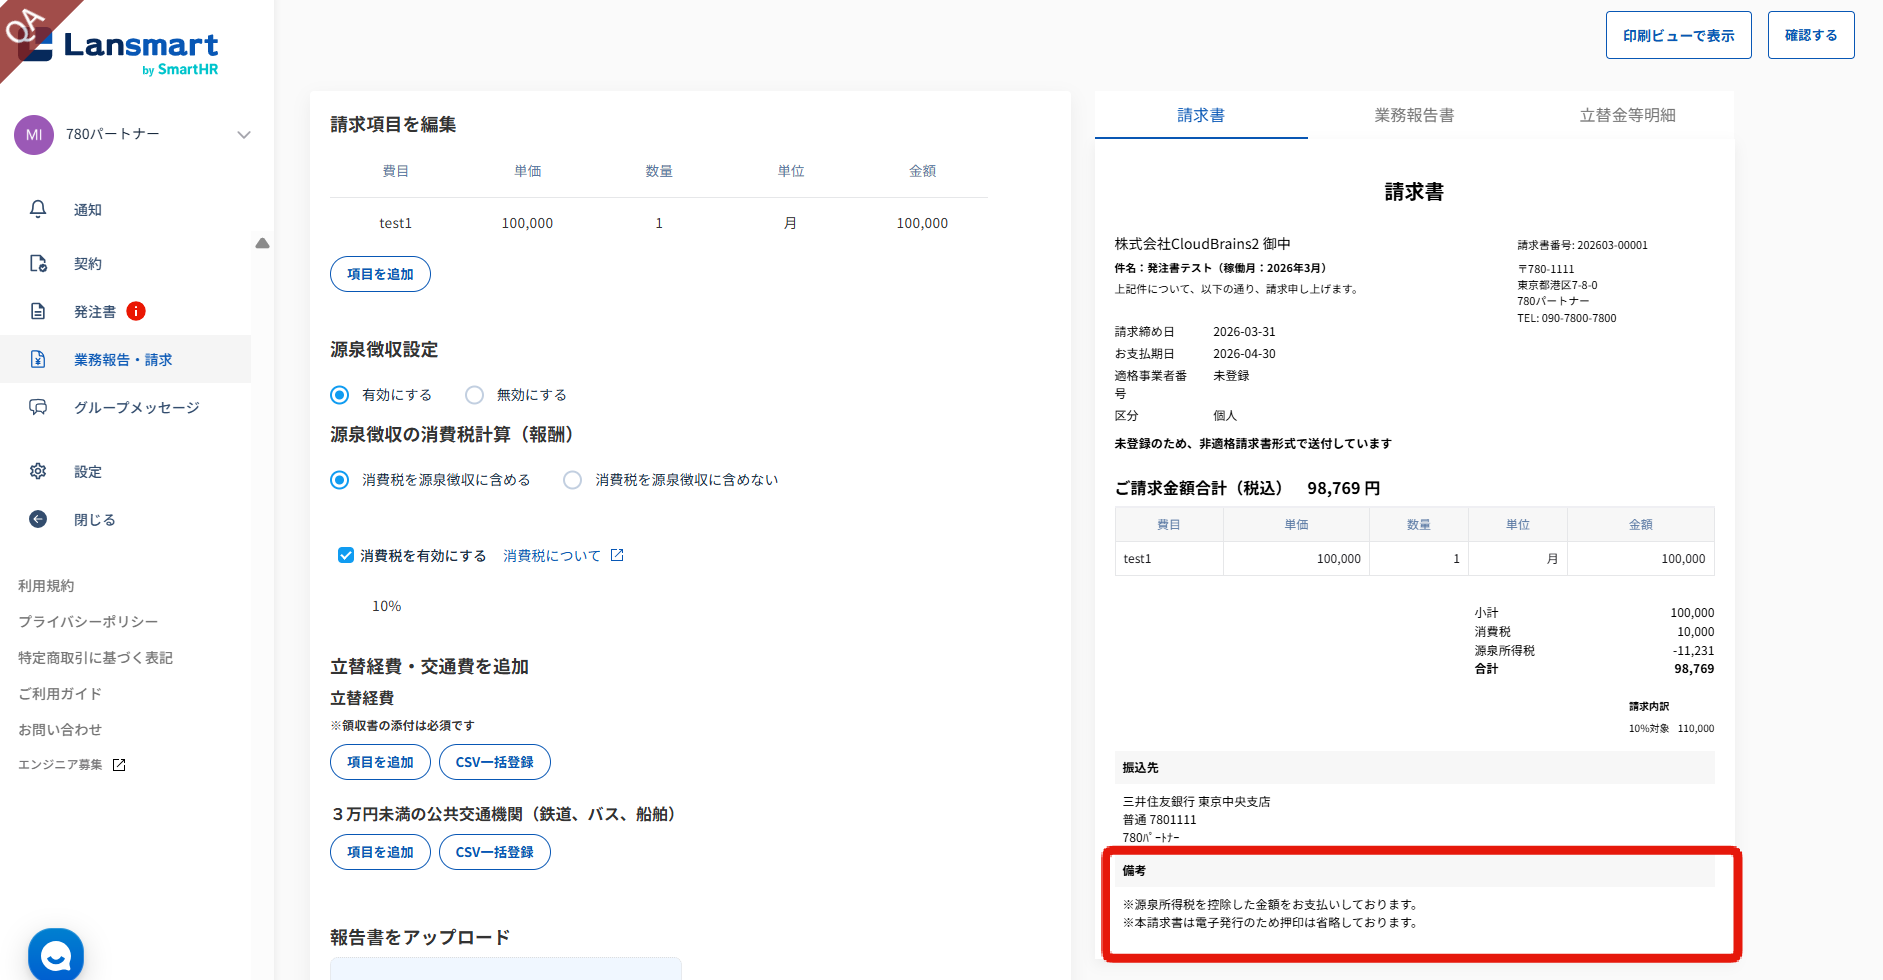Uncheck 消費税を有効にする checkbox

(x=346, y=555)
